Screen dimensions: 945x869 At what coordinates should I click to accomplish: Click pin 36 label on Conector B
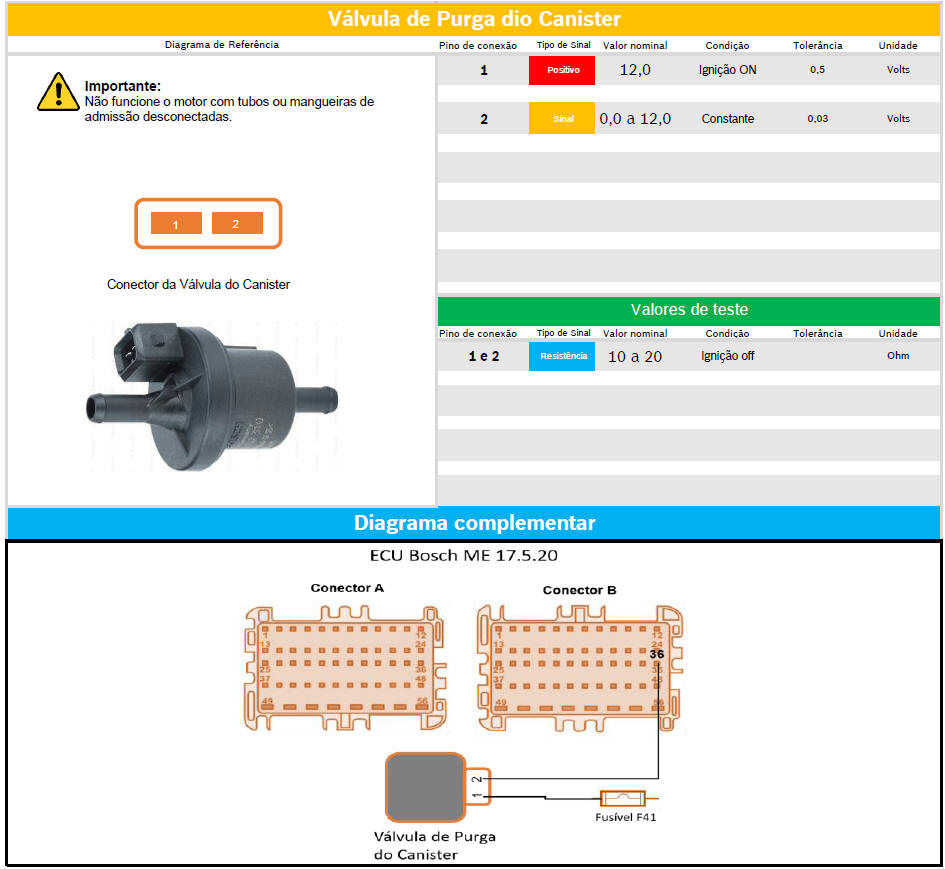656,655
